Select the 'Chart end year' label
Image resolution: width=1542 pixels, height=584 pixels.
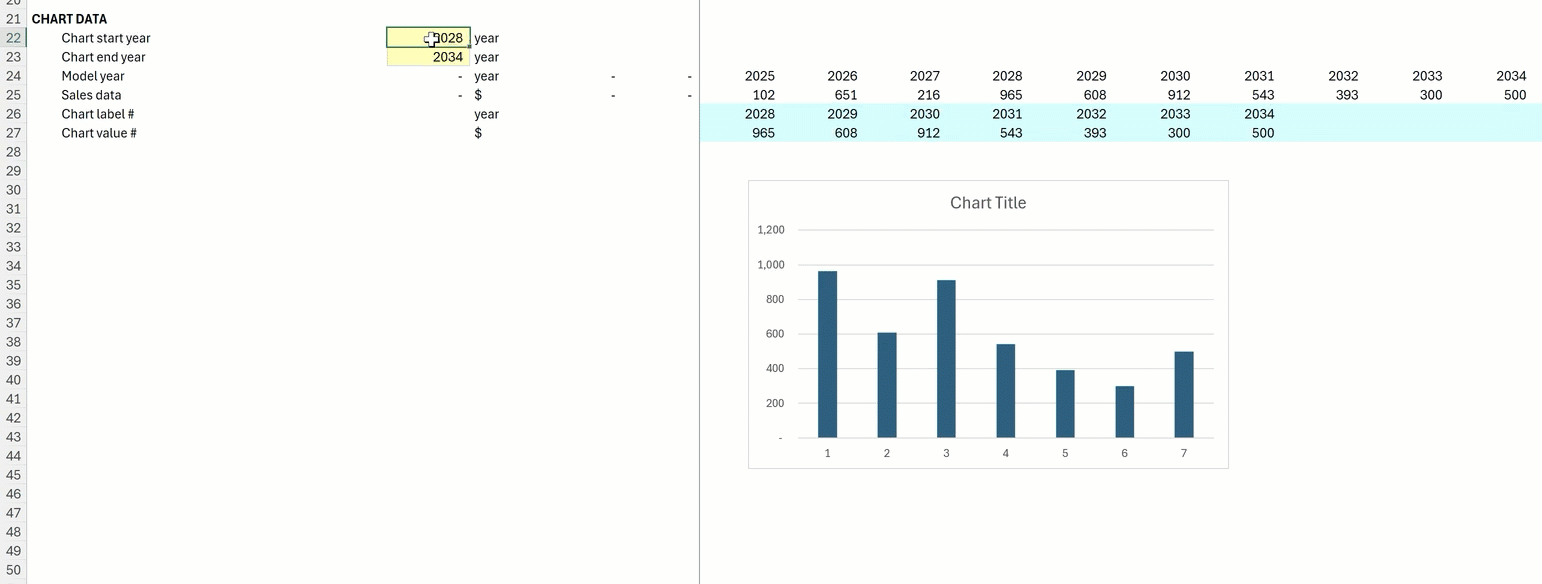tap(103, 57)
